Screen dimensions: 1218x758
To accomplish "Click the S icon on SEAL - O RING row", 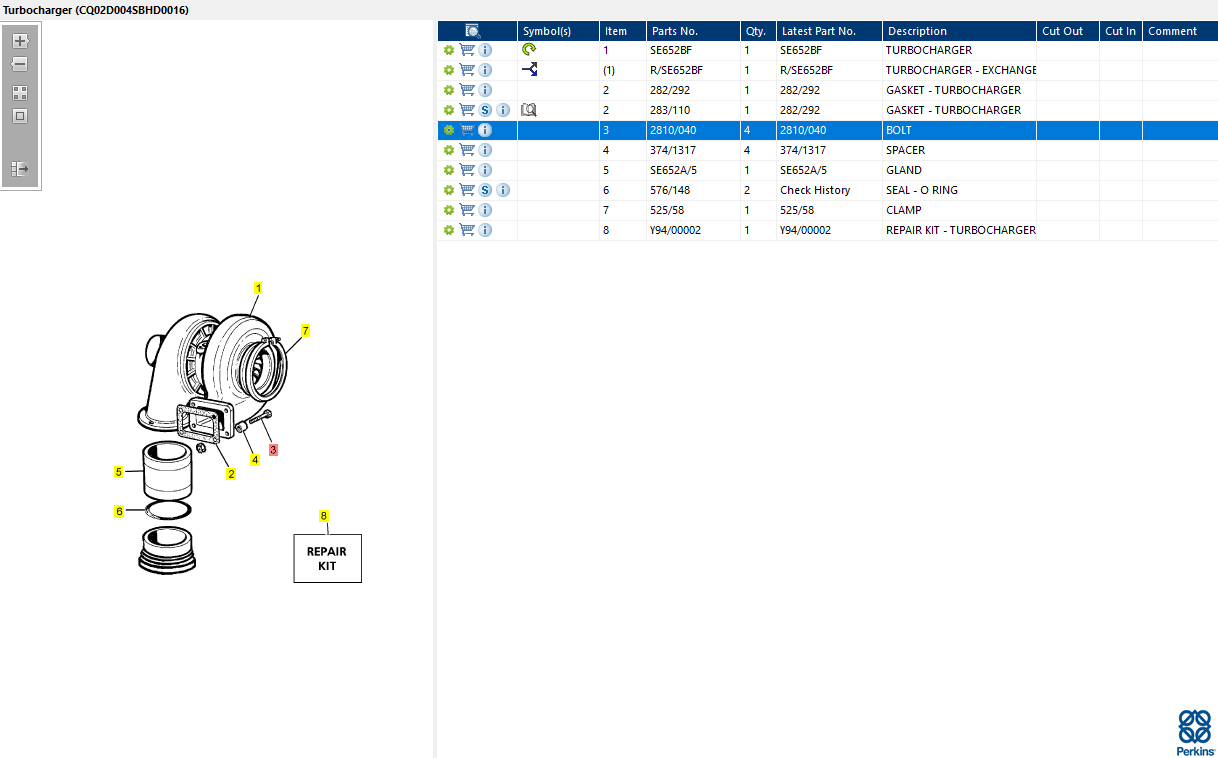I will click(485, 190).
